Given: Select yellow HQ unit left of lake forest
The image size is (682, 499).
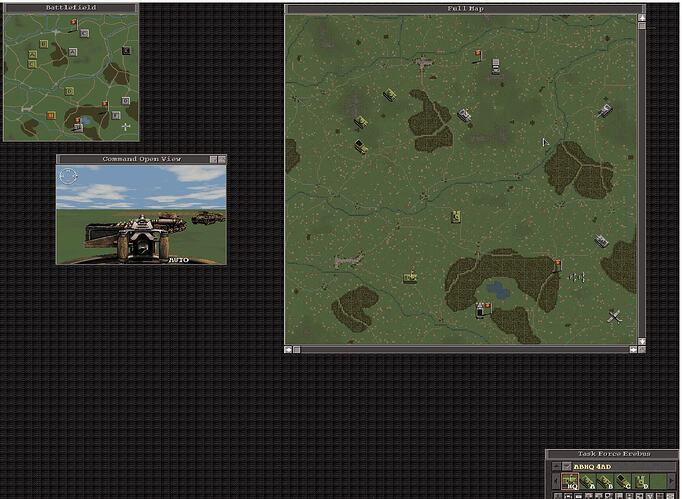Looking at the screenshot, I should [x=410, y=277].
